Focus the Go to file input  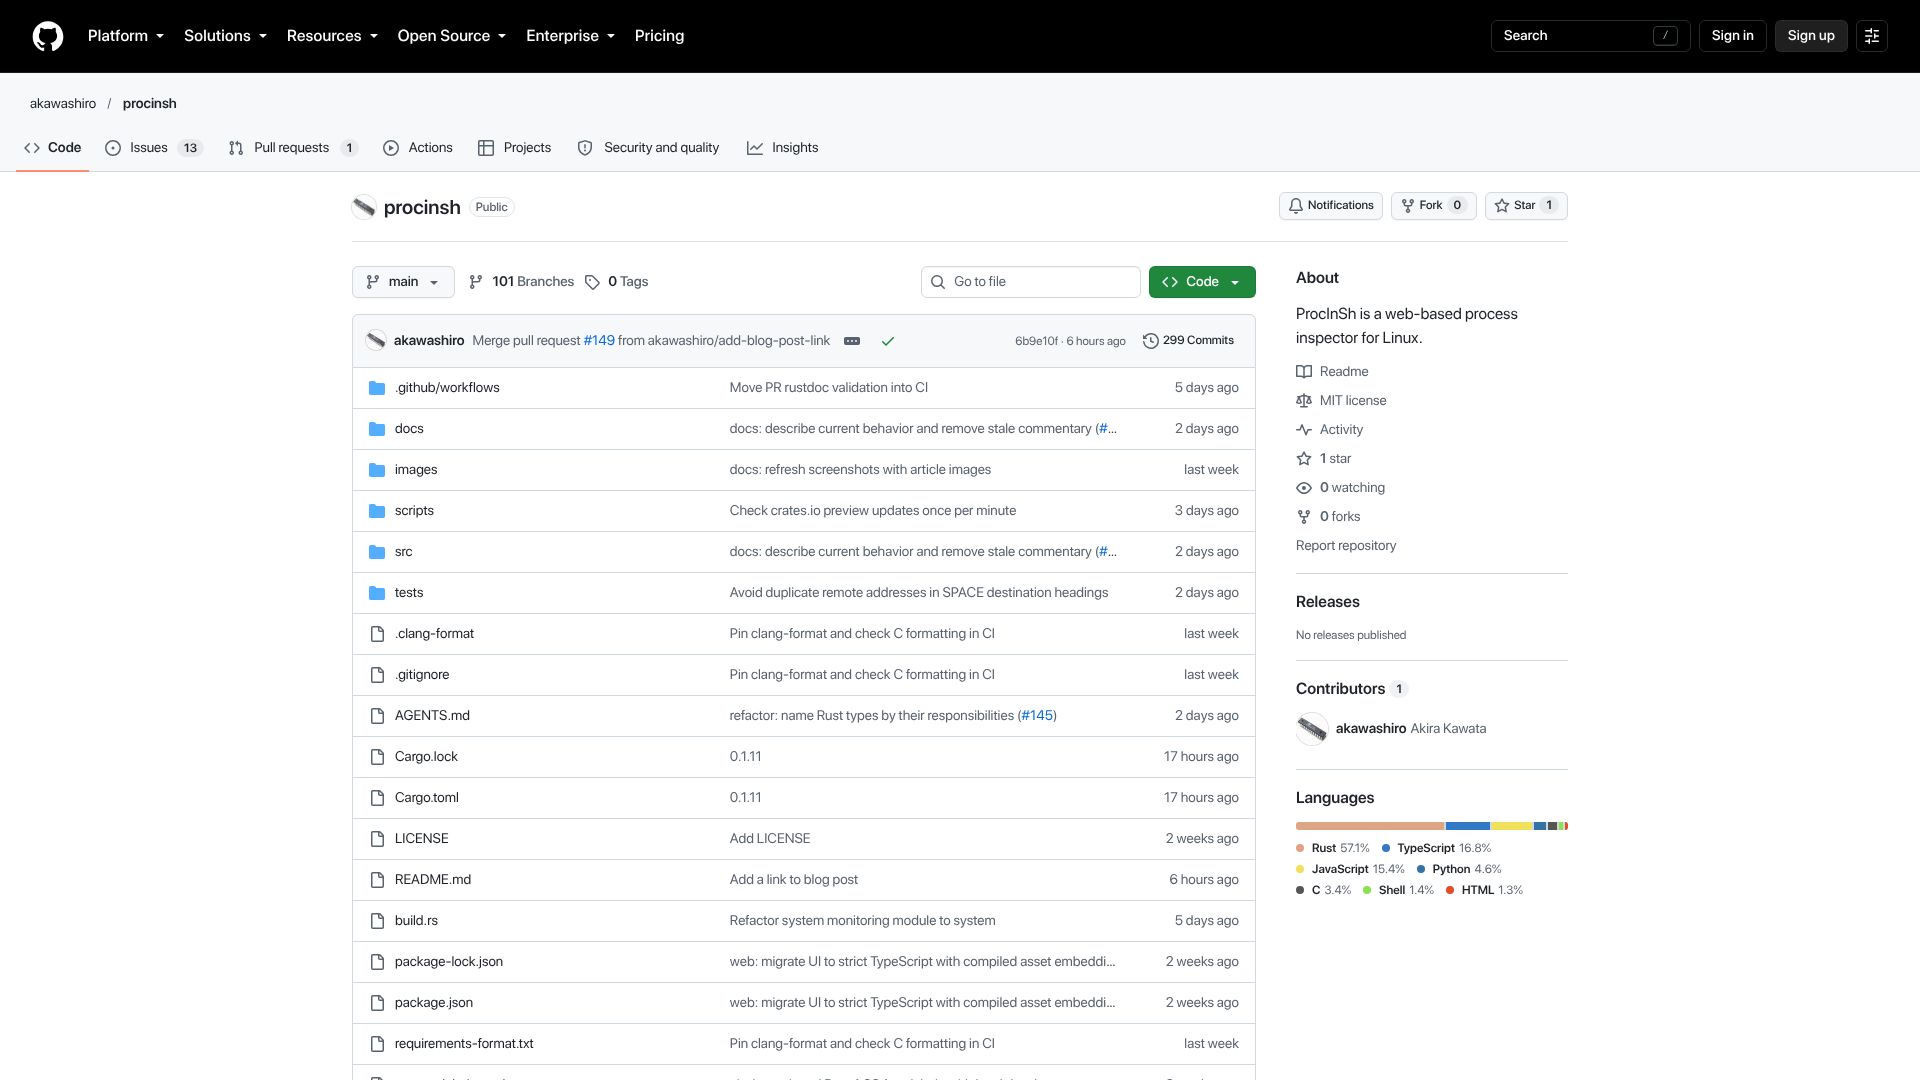[x=1030, y=282]
